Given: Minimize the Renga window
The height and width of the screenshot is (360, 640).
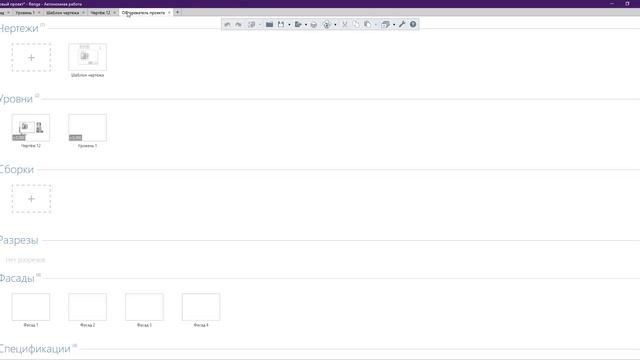Looking at the screenshot, I should click(612, 4).
